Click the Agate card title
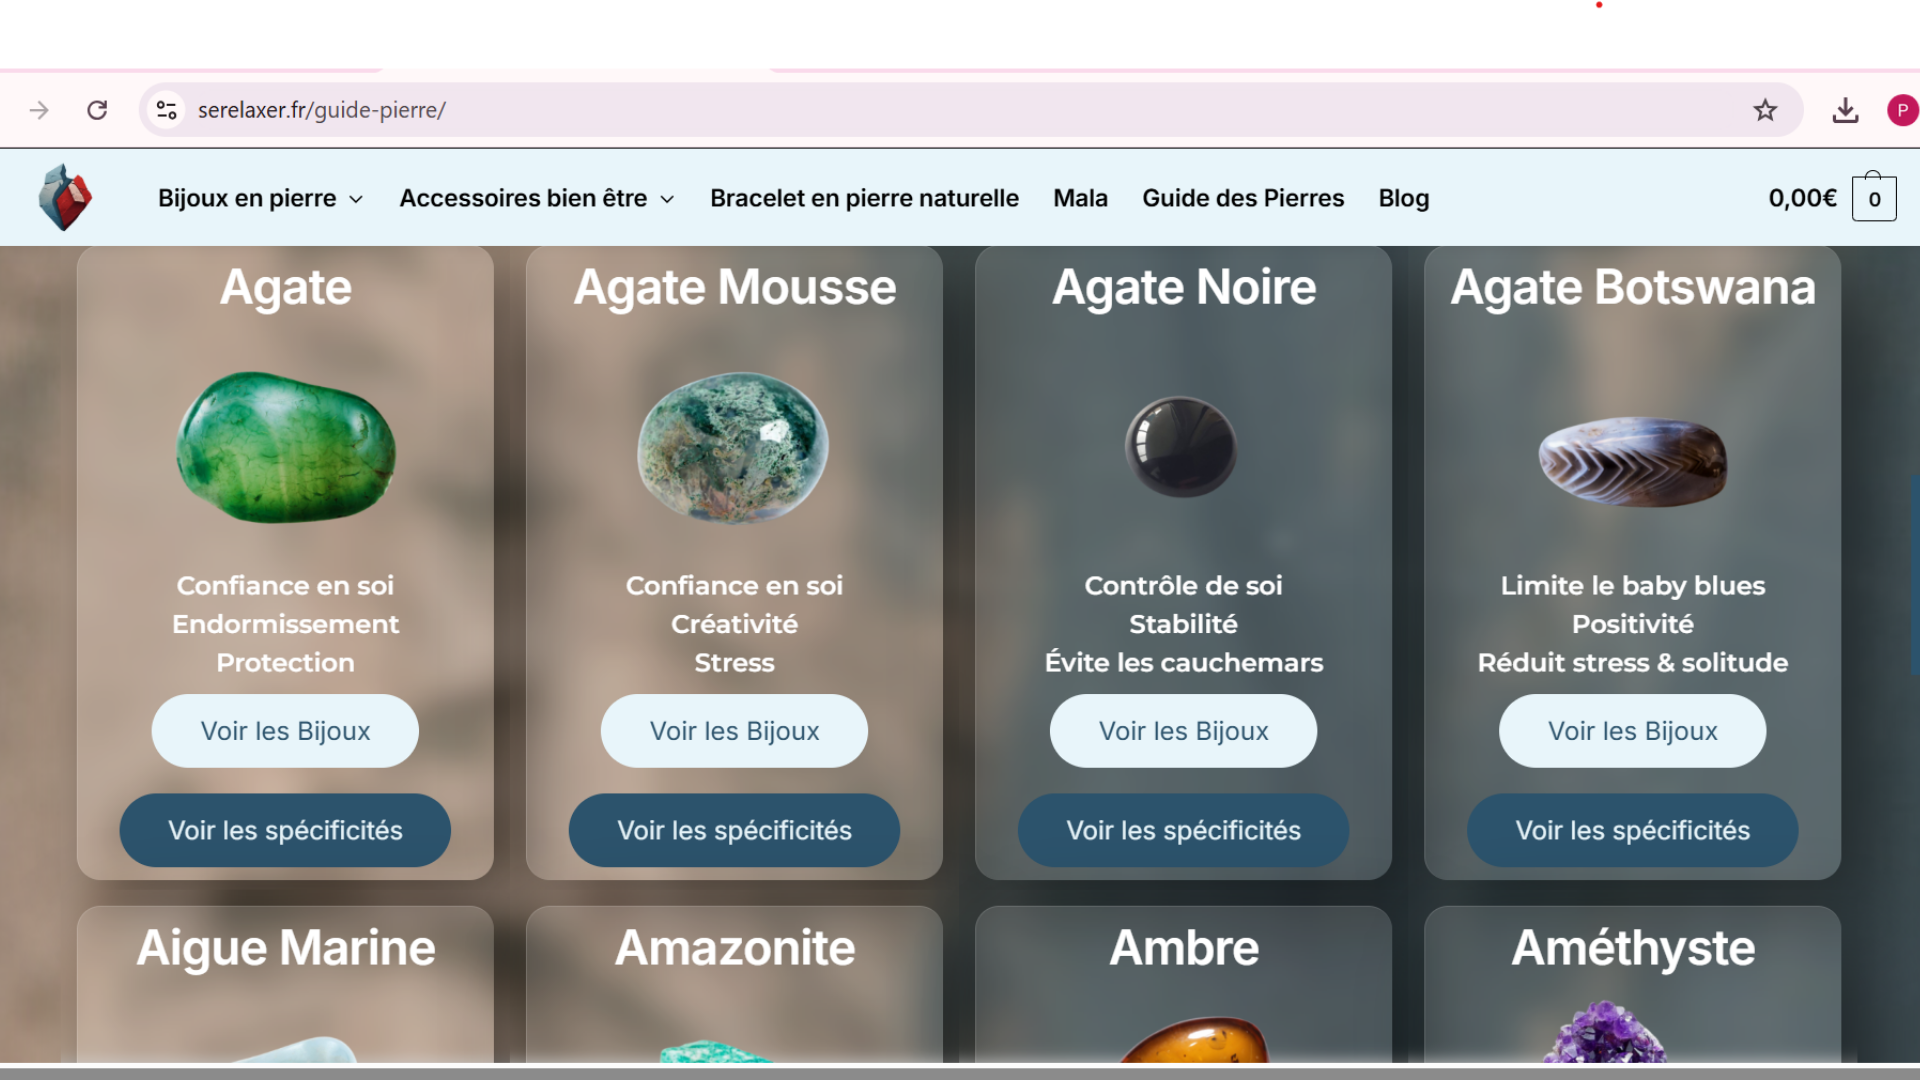Screen dimensions: 1920x1080 (x=285, y=288)
